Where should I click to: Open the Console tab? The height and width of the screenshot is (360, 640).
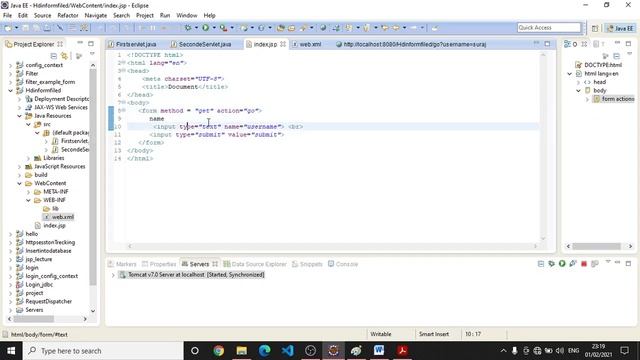343,264
